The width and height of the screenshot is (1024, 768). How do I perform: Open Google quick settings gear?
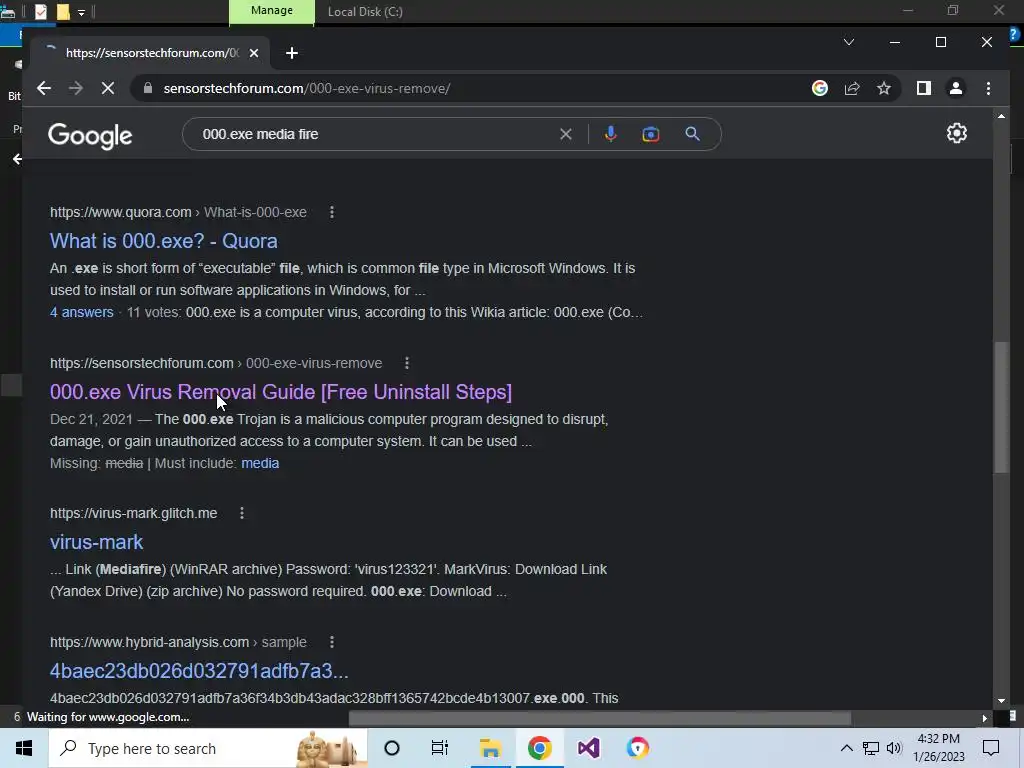click(957, 133)
